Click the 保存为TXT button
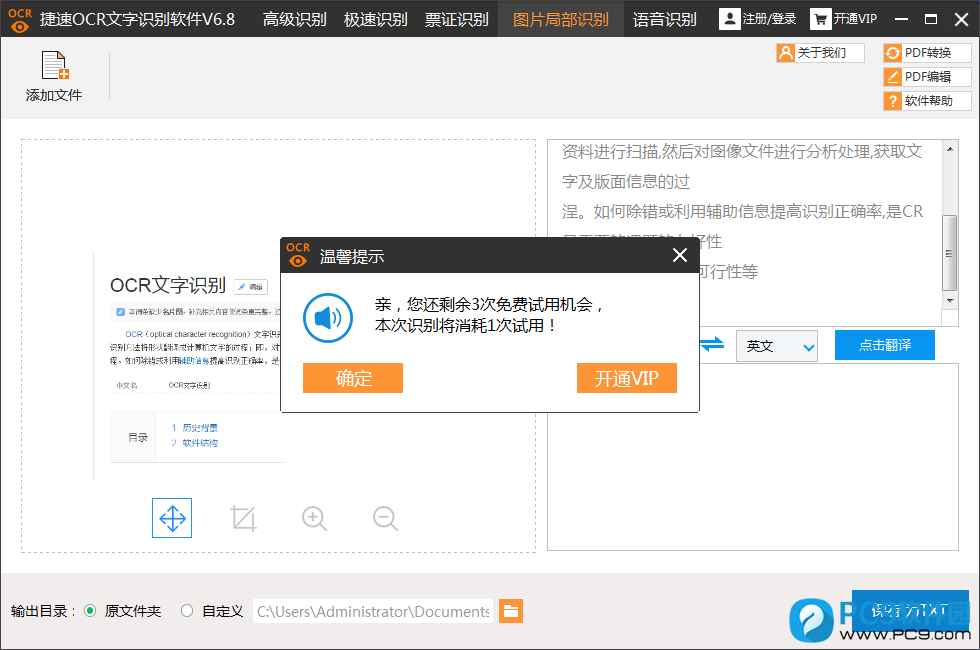 pyautogui.click(x=910, y=610)
